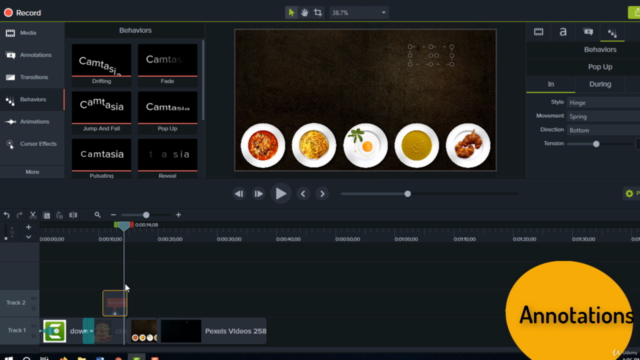640x360 pixels.
Task: Click the playback scrubber handle
Action: 407,194
